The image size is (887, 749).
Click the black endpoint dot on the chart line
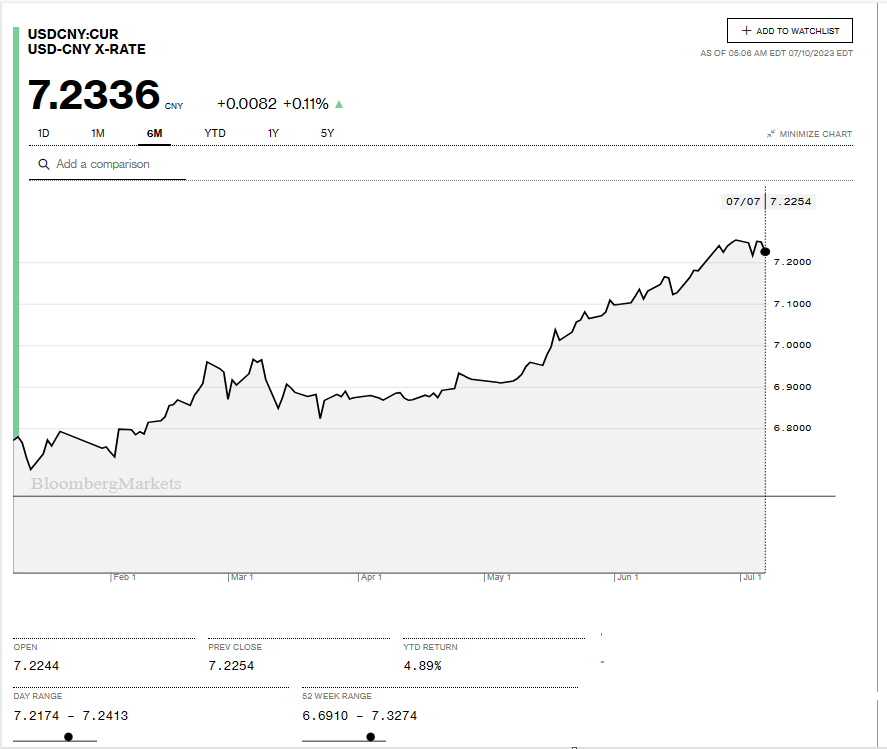765,251
